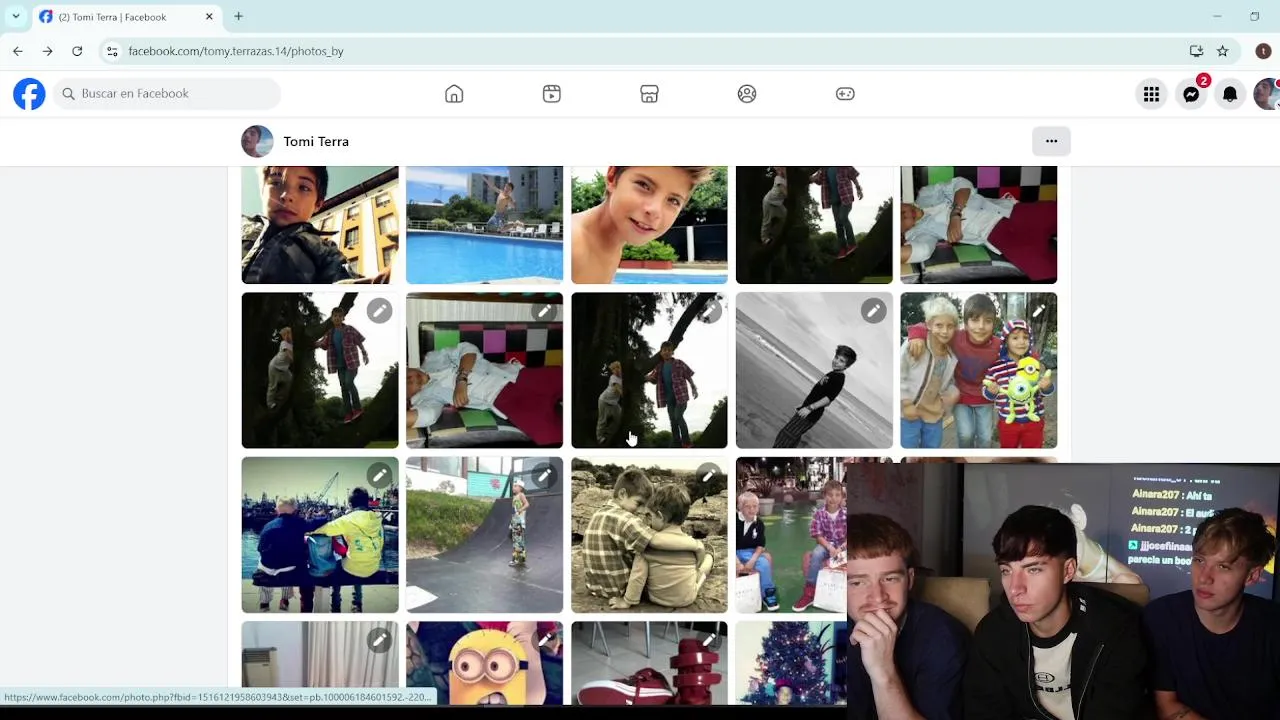This screenshot has width=1280, height=720.
Task: Go forward with the browser forward arrow
Action: point(47,51)
